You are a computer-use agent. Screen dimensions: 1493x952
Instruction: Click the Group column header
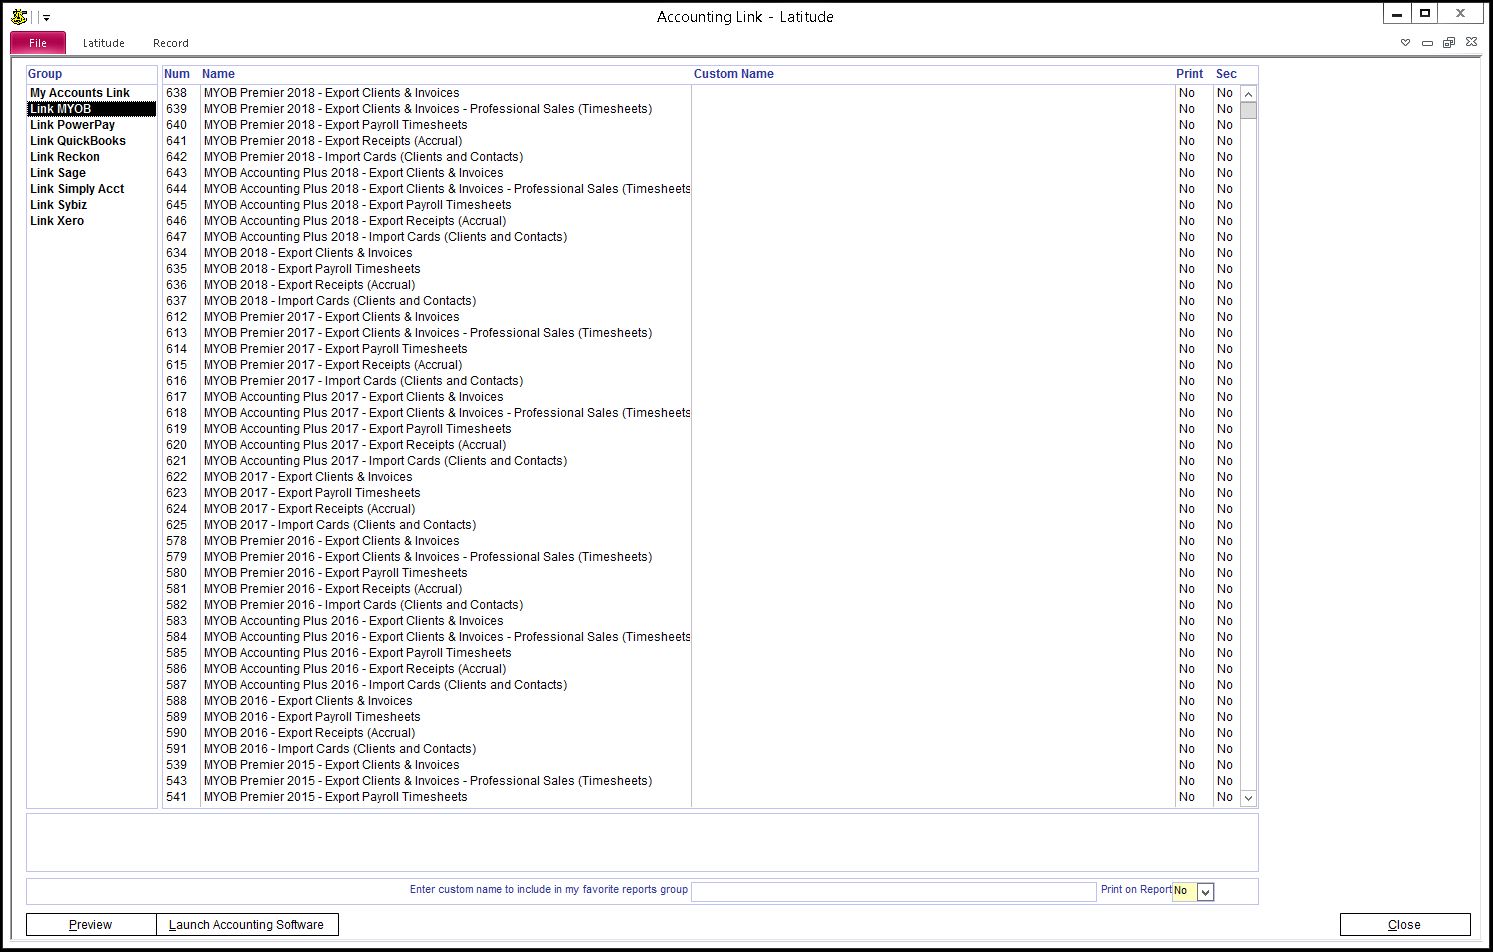click(x=45, y=74)
